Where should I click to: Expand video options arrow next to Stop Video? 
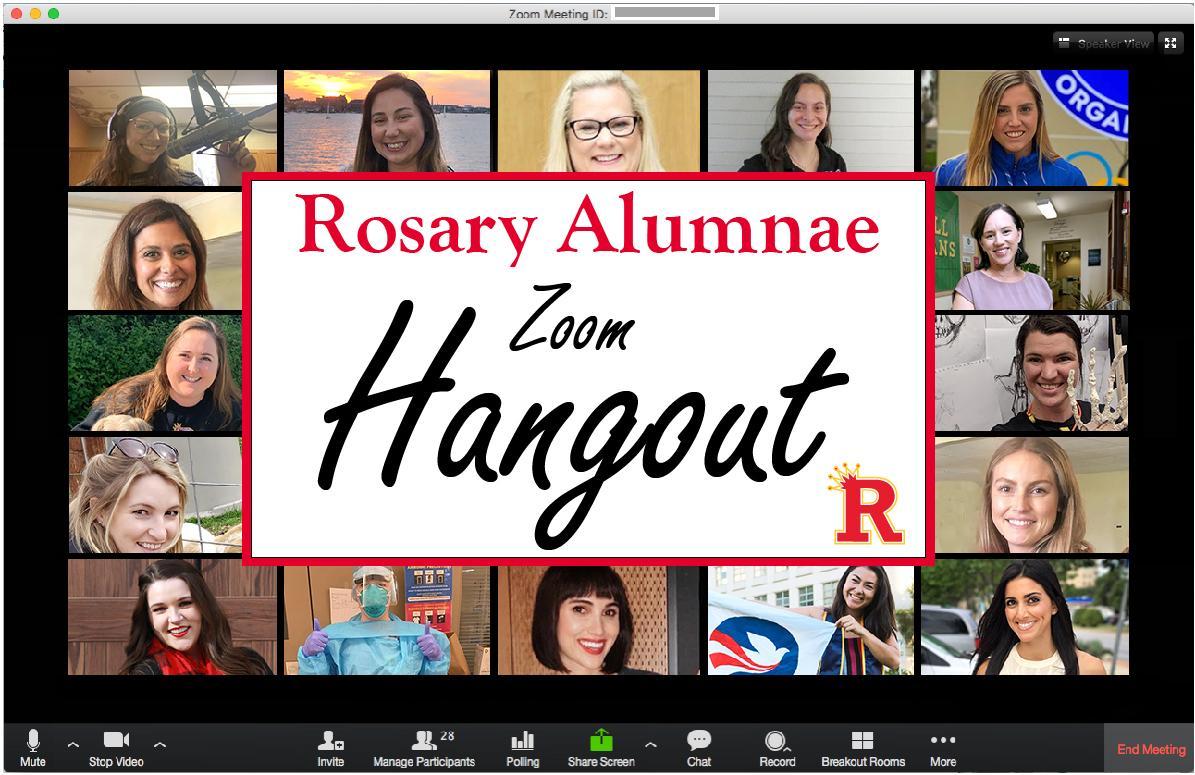click(160, 744)
